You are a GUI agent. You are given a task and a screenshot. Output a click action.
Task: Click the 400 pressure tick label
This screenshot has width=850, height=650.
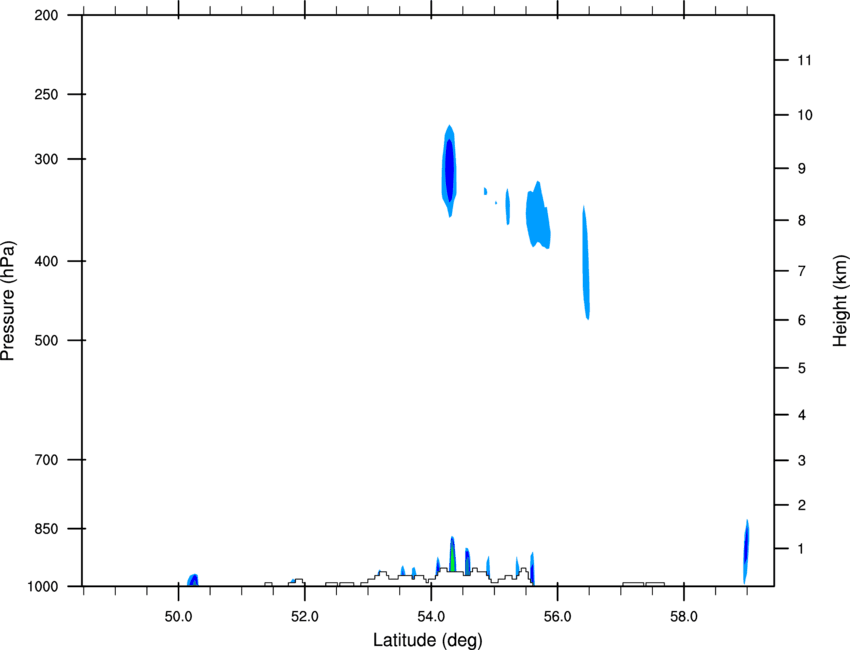(x=46, y=261)
